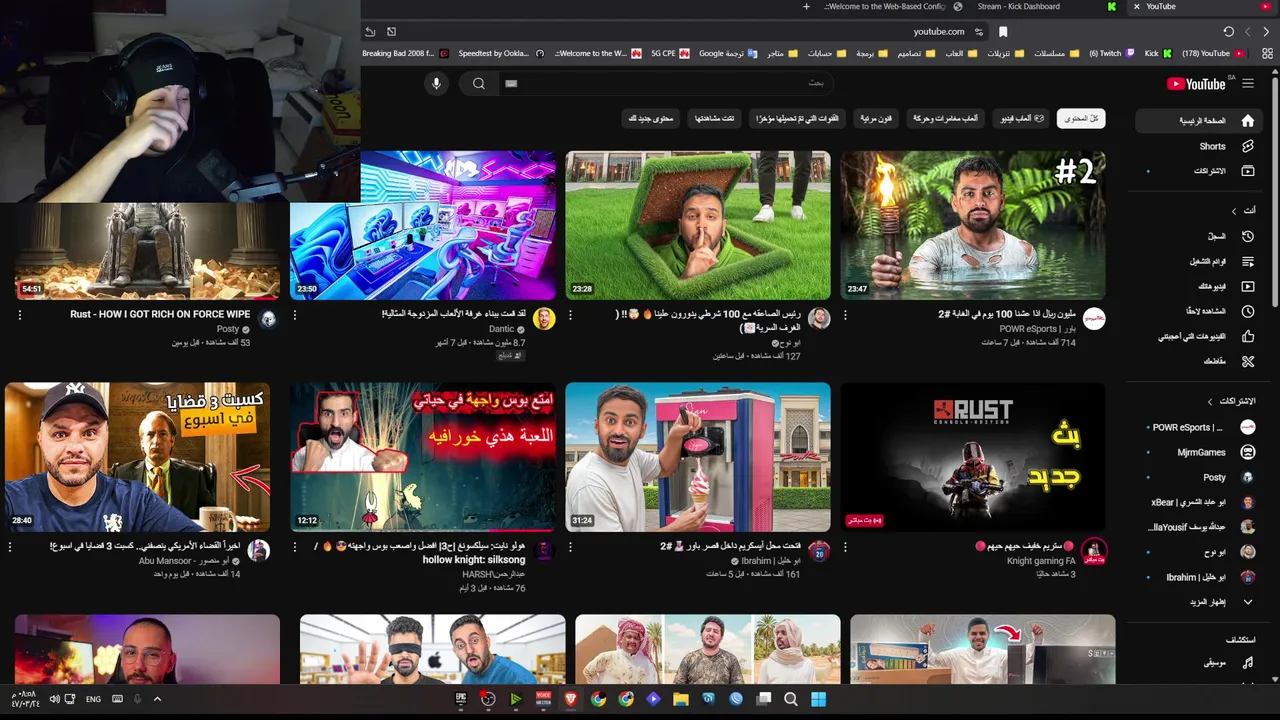Open Epic Games launcher from the taskbar
Viewport: 1280px width, 720px height.
tap(461, 699)
